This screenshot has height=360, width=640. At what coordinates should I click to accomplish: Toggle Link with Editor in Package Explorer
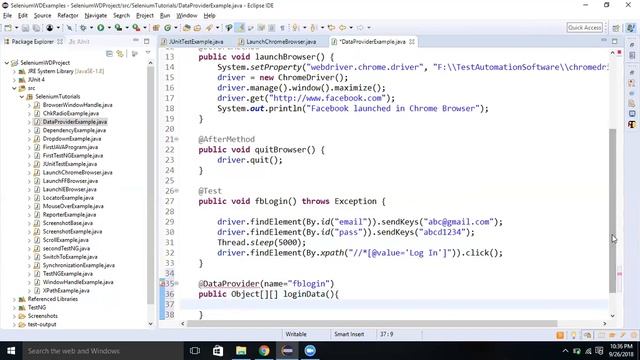(x=120, y=53)
